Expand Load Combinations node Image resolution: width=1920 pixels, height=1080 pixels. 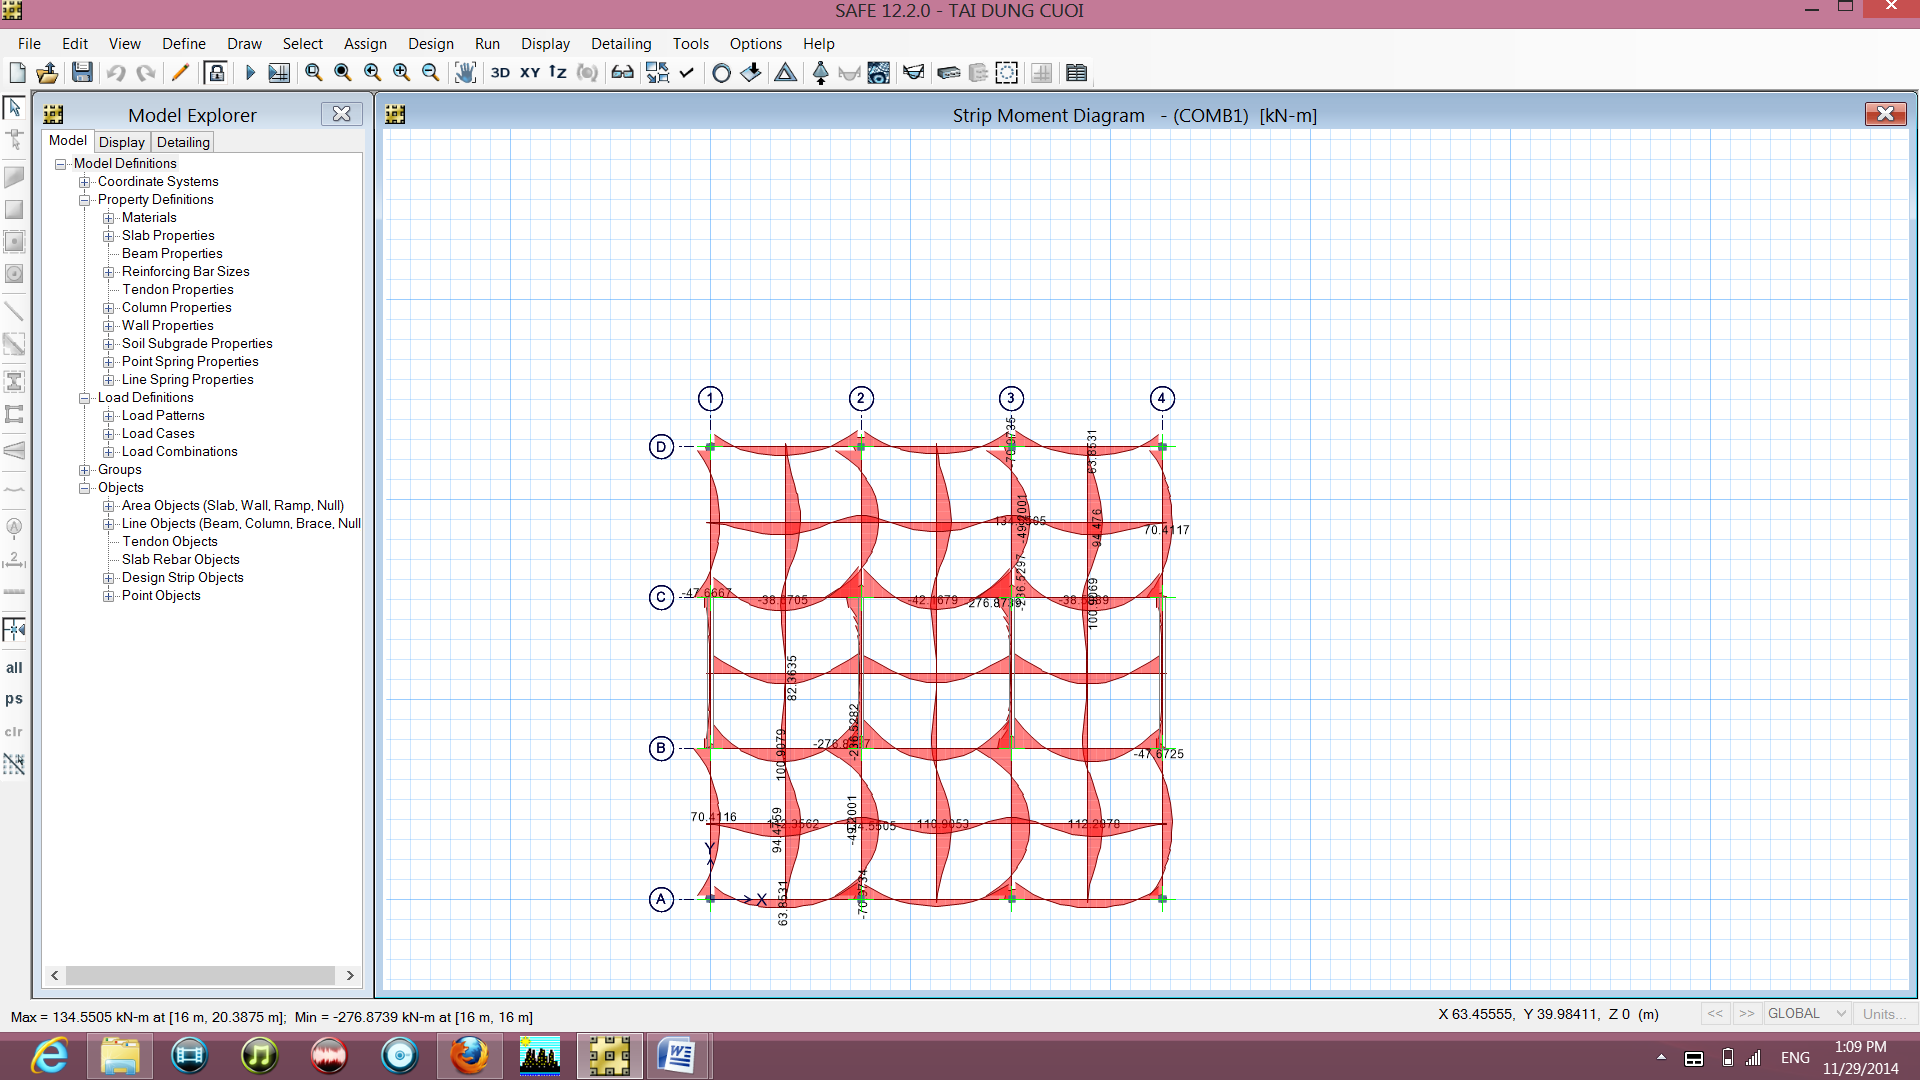tap(109, 452)
